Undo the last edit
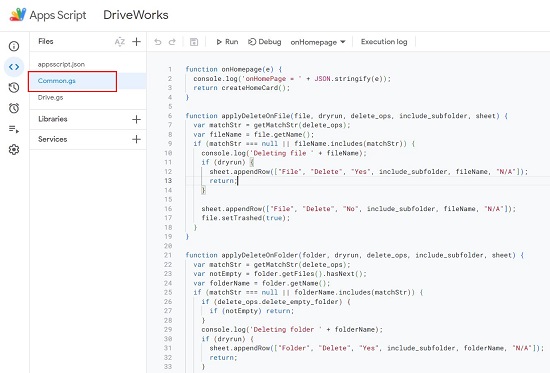This screenshot has width=550, height=373. [x=158, y=42]
